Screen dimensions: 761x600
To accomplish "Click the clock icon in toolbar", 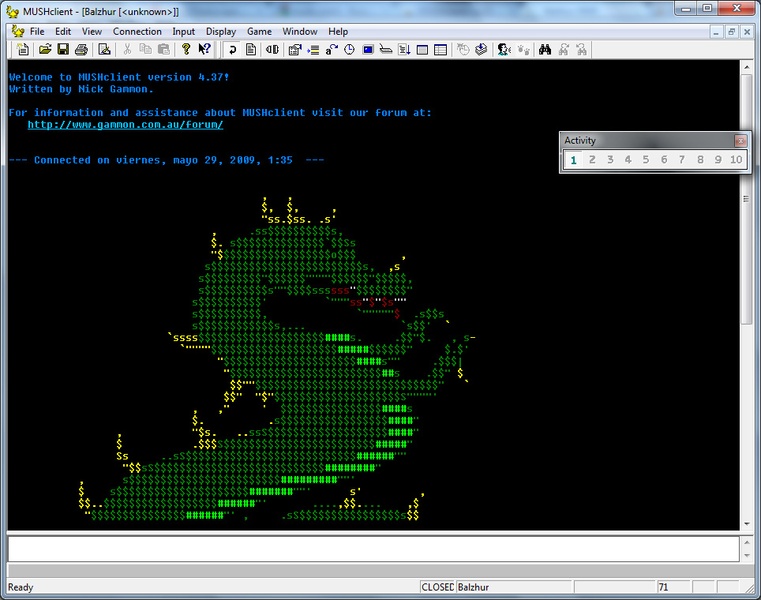I will (350, 49).
